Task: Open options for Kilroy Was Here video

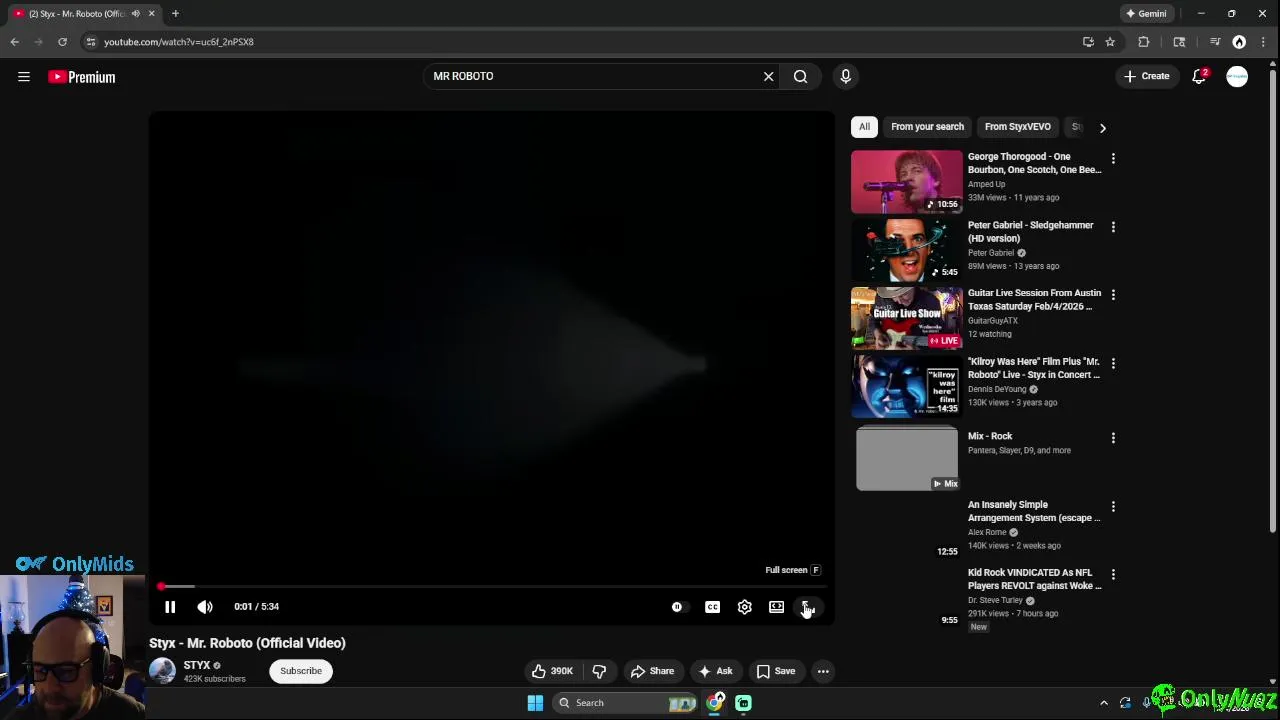Action: [1113, 363]
